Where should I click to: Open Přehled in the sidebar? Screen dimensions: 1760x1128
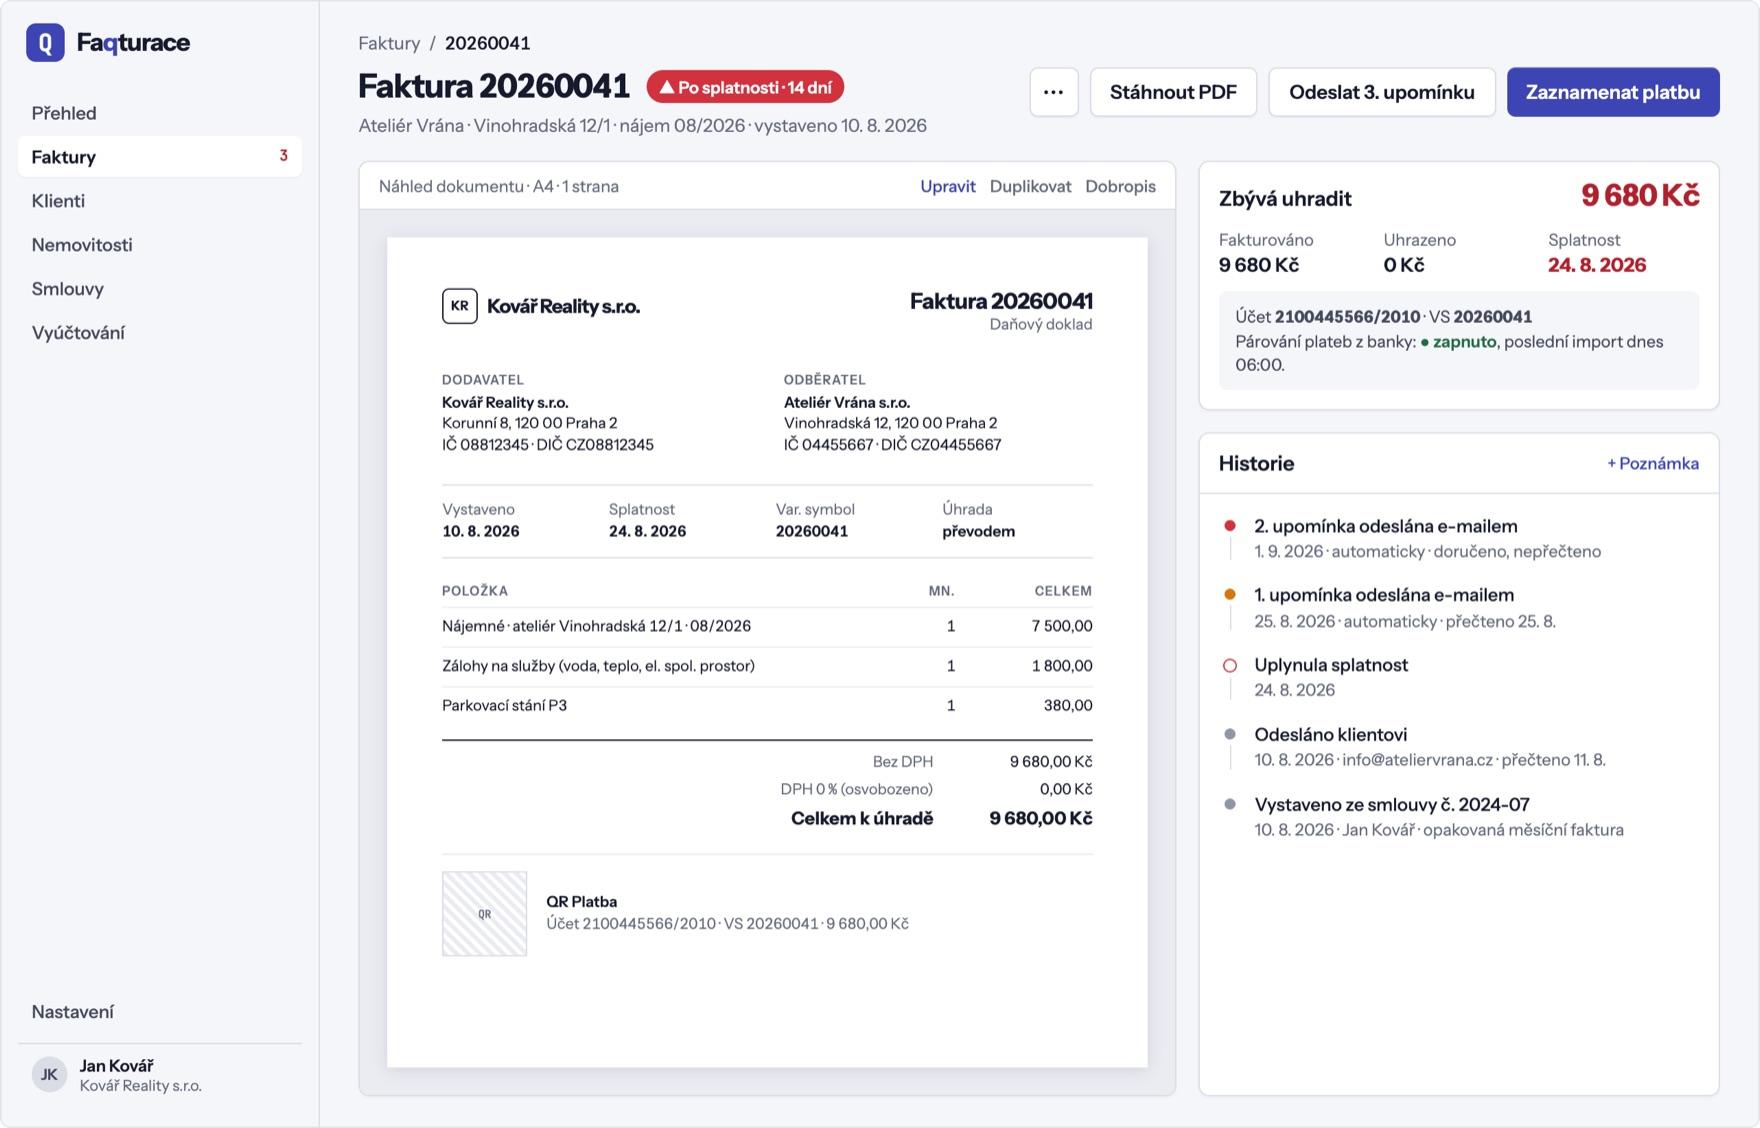[160, 113]
